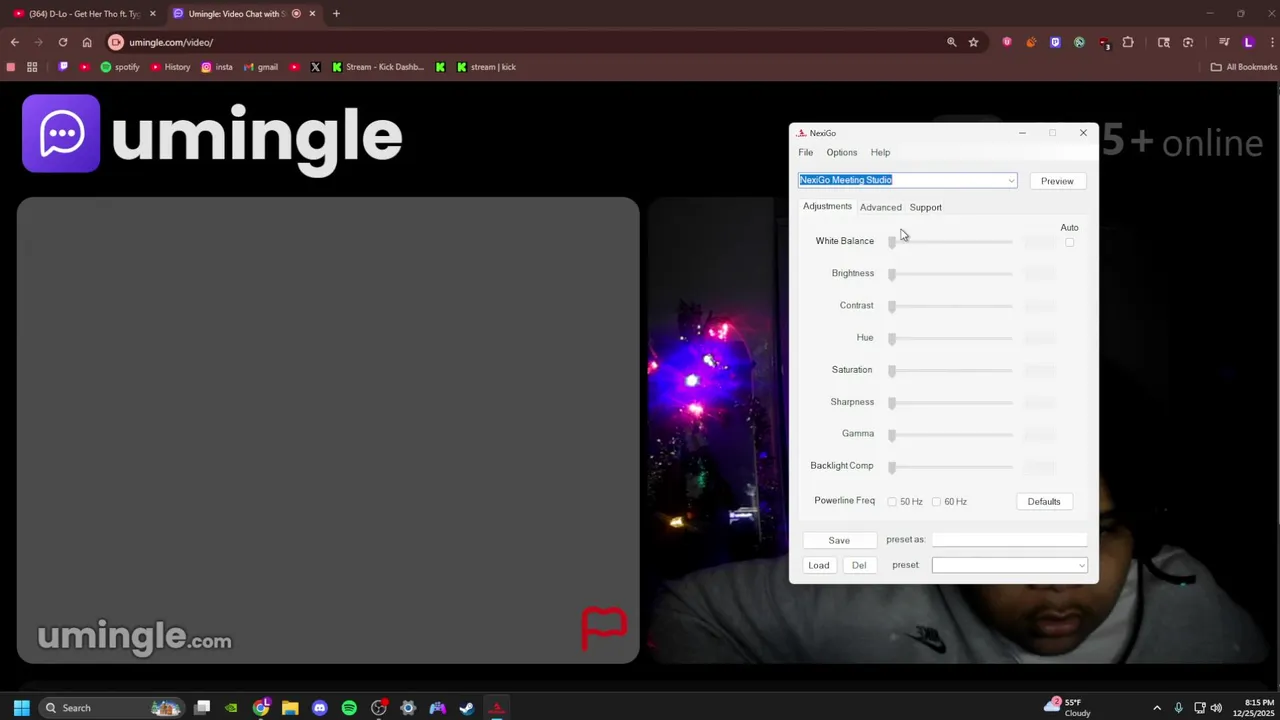Click the zoom magnifier icon in address bar
This screenshot has height=720, width=1280.
coord(951,42)
